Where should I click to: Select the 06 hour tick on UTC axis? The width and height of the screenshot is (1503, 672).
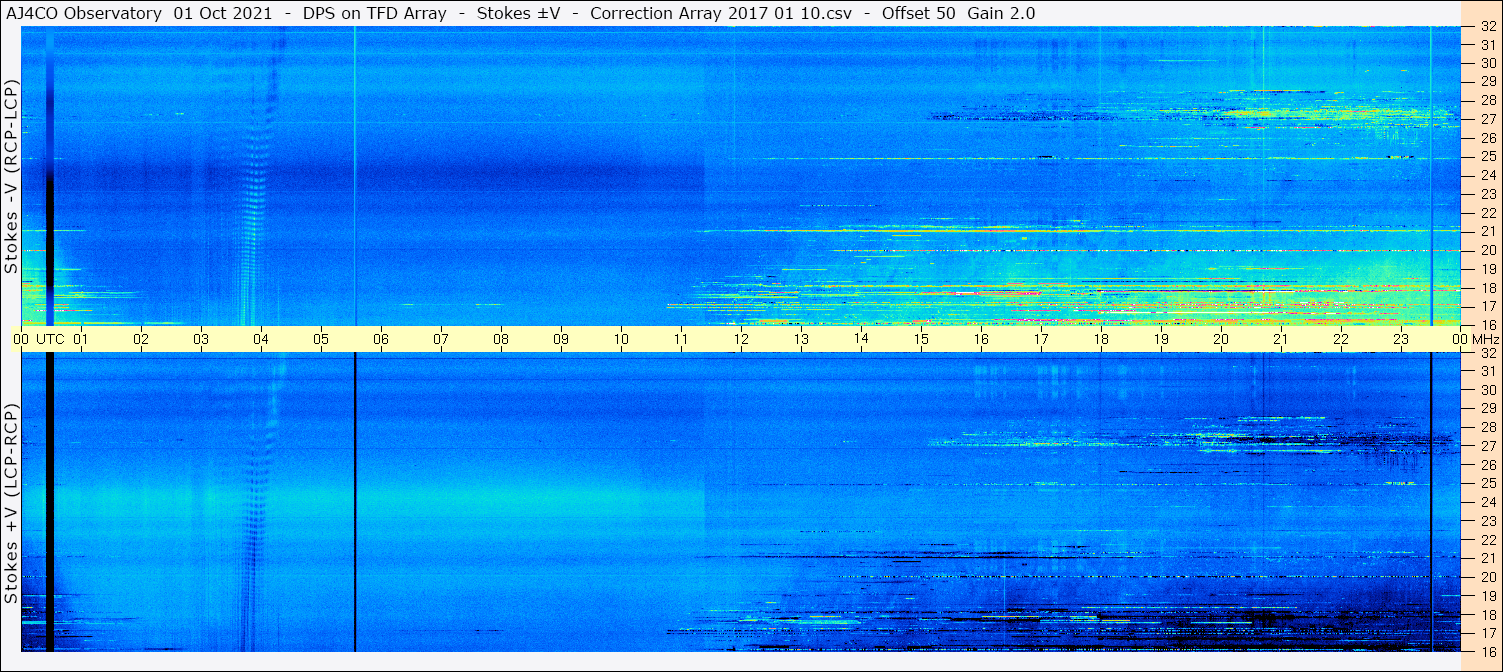coord(381,339)
